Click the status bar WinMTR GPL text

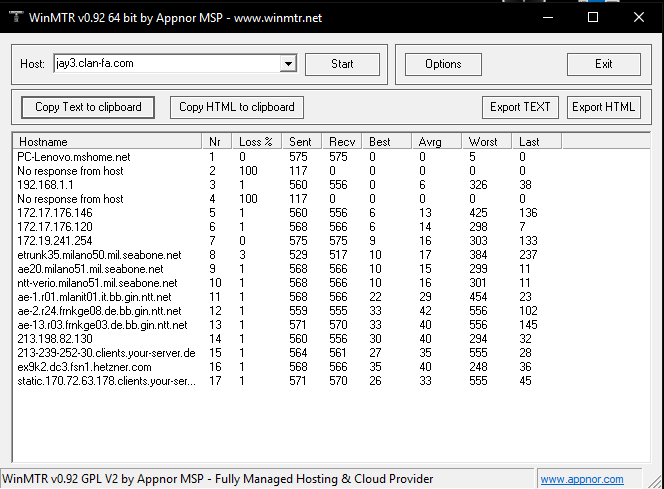pos(218,479)
